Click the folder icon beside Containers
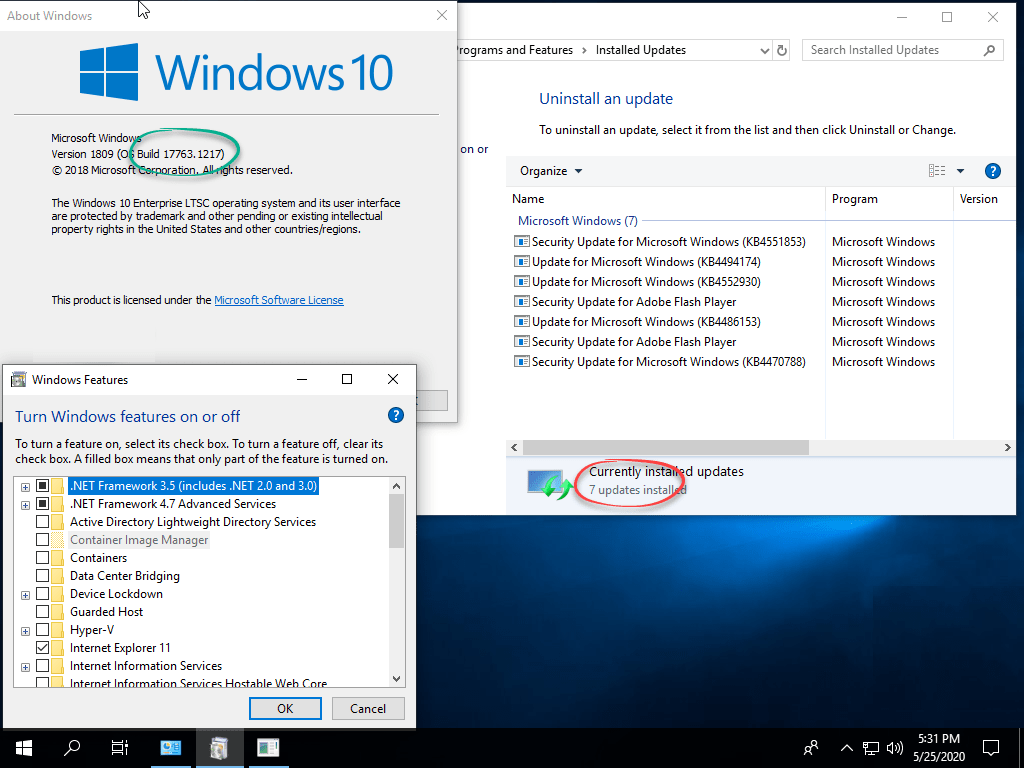1024x768 pixels. coord(57,558)
